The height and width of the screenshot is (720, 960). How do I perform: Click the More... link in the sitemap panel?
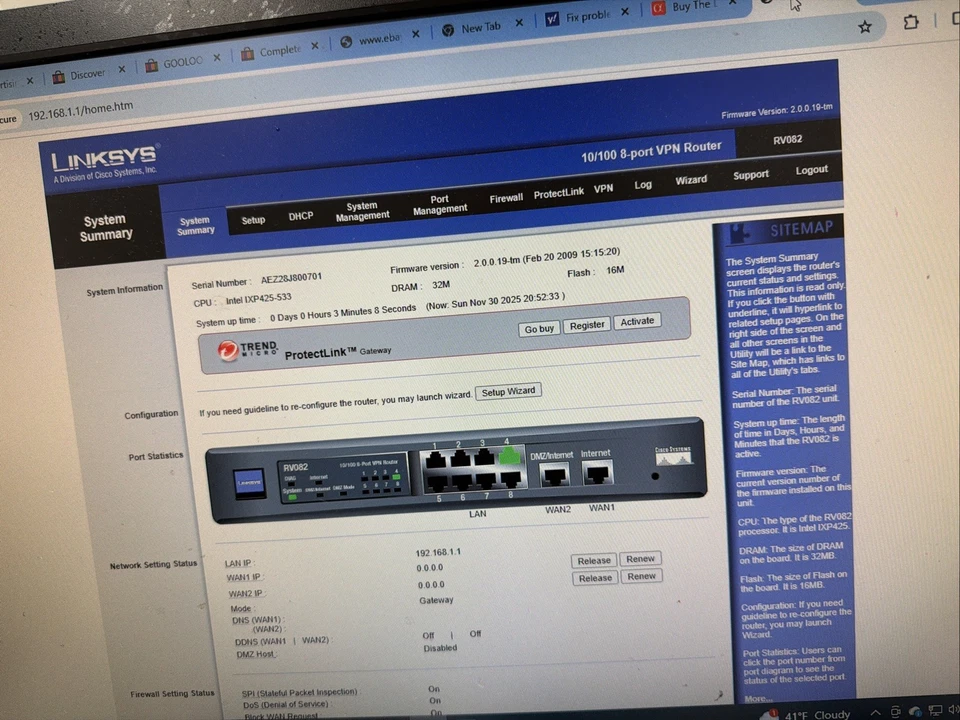coord(758,697)
